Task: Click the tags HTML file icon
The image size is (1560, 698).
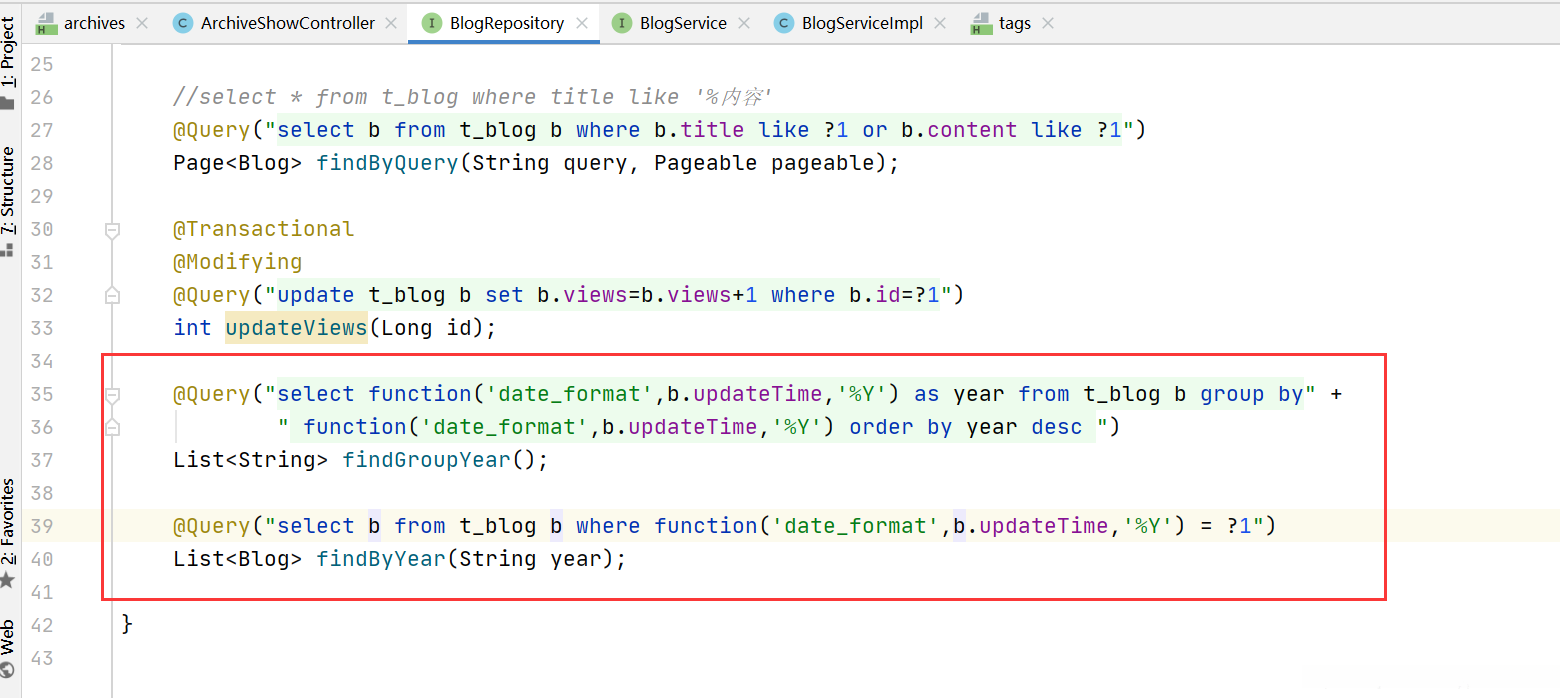Action: (x=981, y=24)
